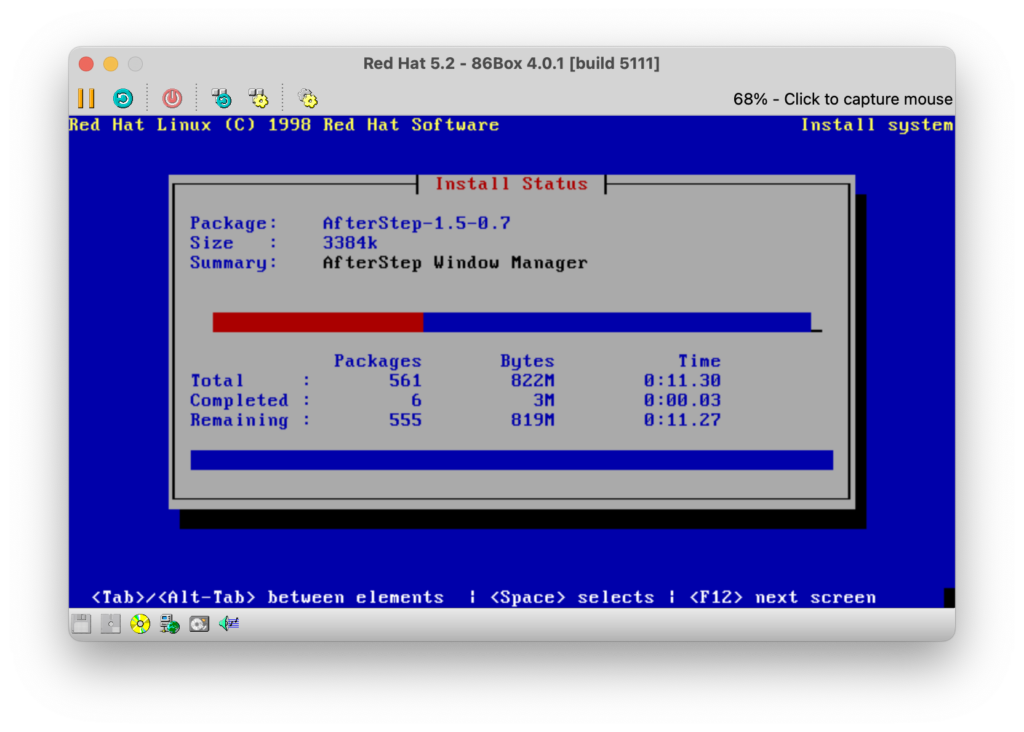Click the hard disk status icon
Image resolution: width=1024 pixels, height=732 pixels.
[x=199, y=624]
